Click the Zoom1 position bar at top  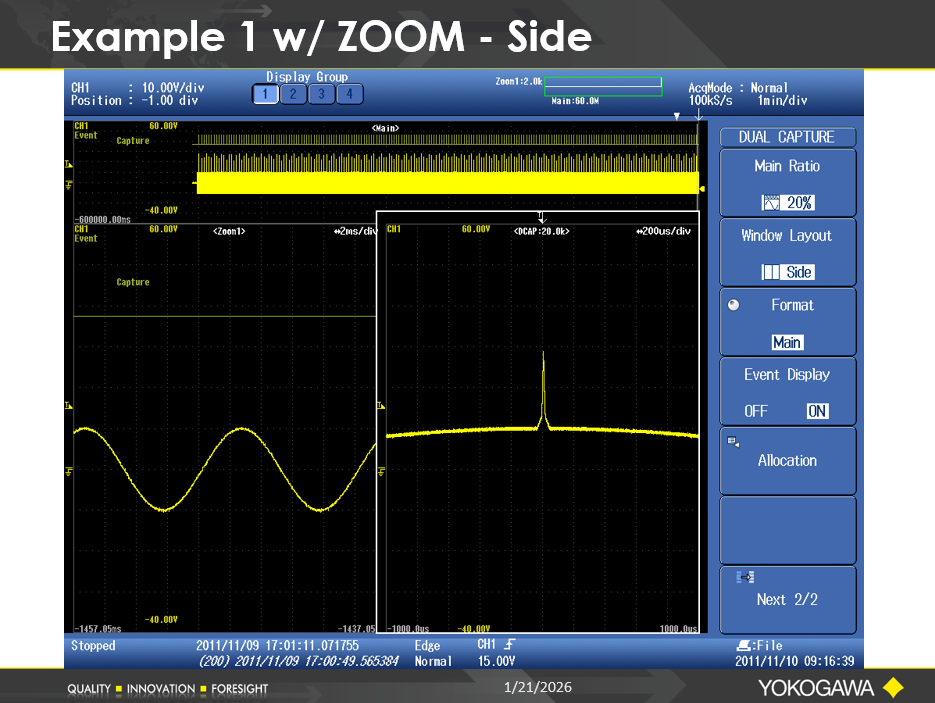pos(603,88)
